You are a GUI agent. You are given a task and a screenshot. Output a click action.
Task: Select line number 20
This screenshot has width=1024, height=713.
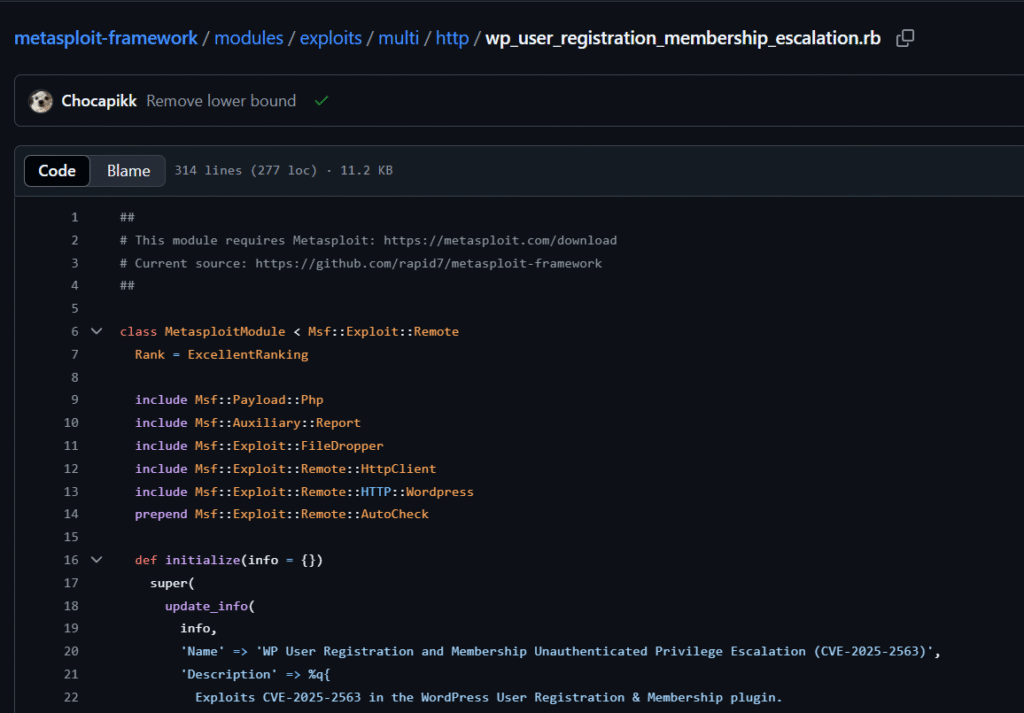(71, 652)
